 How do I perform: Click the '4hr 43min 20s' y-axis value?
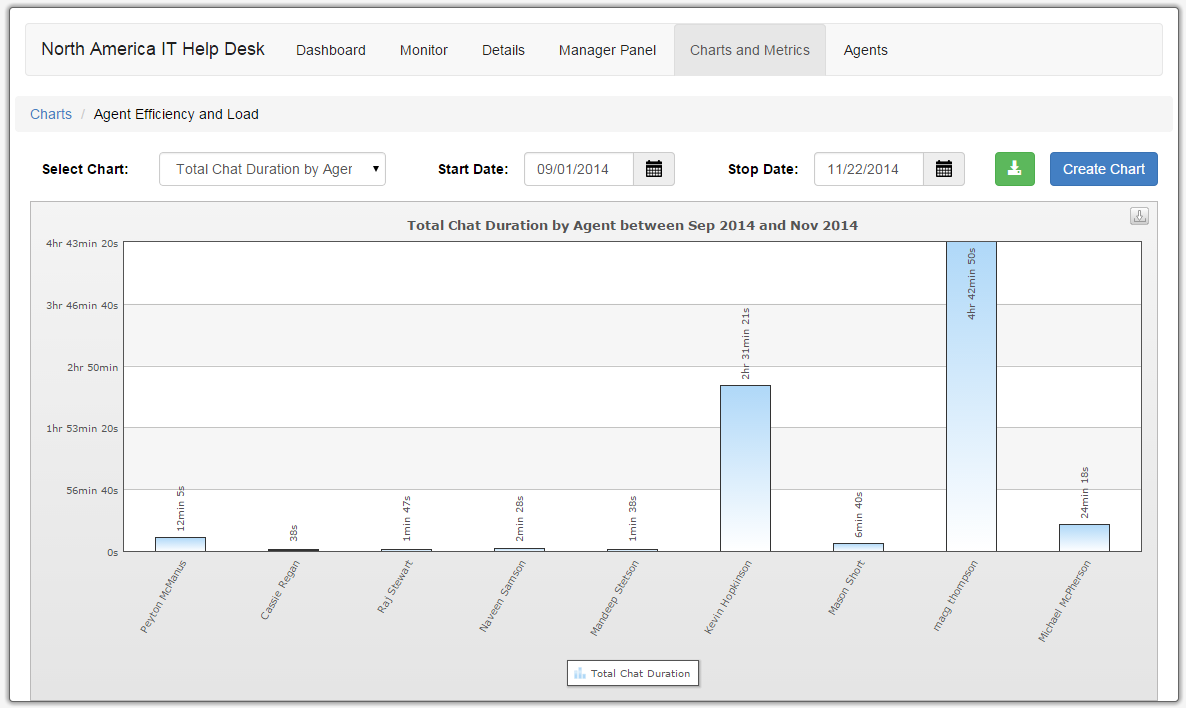point(82,244)
